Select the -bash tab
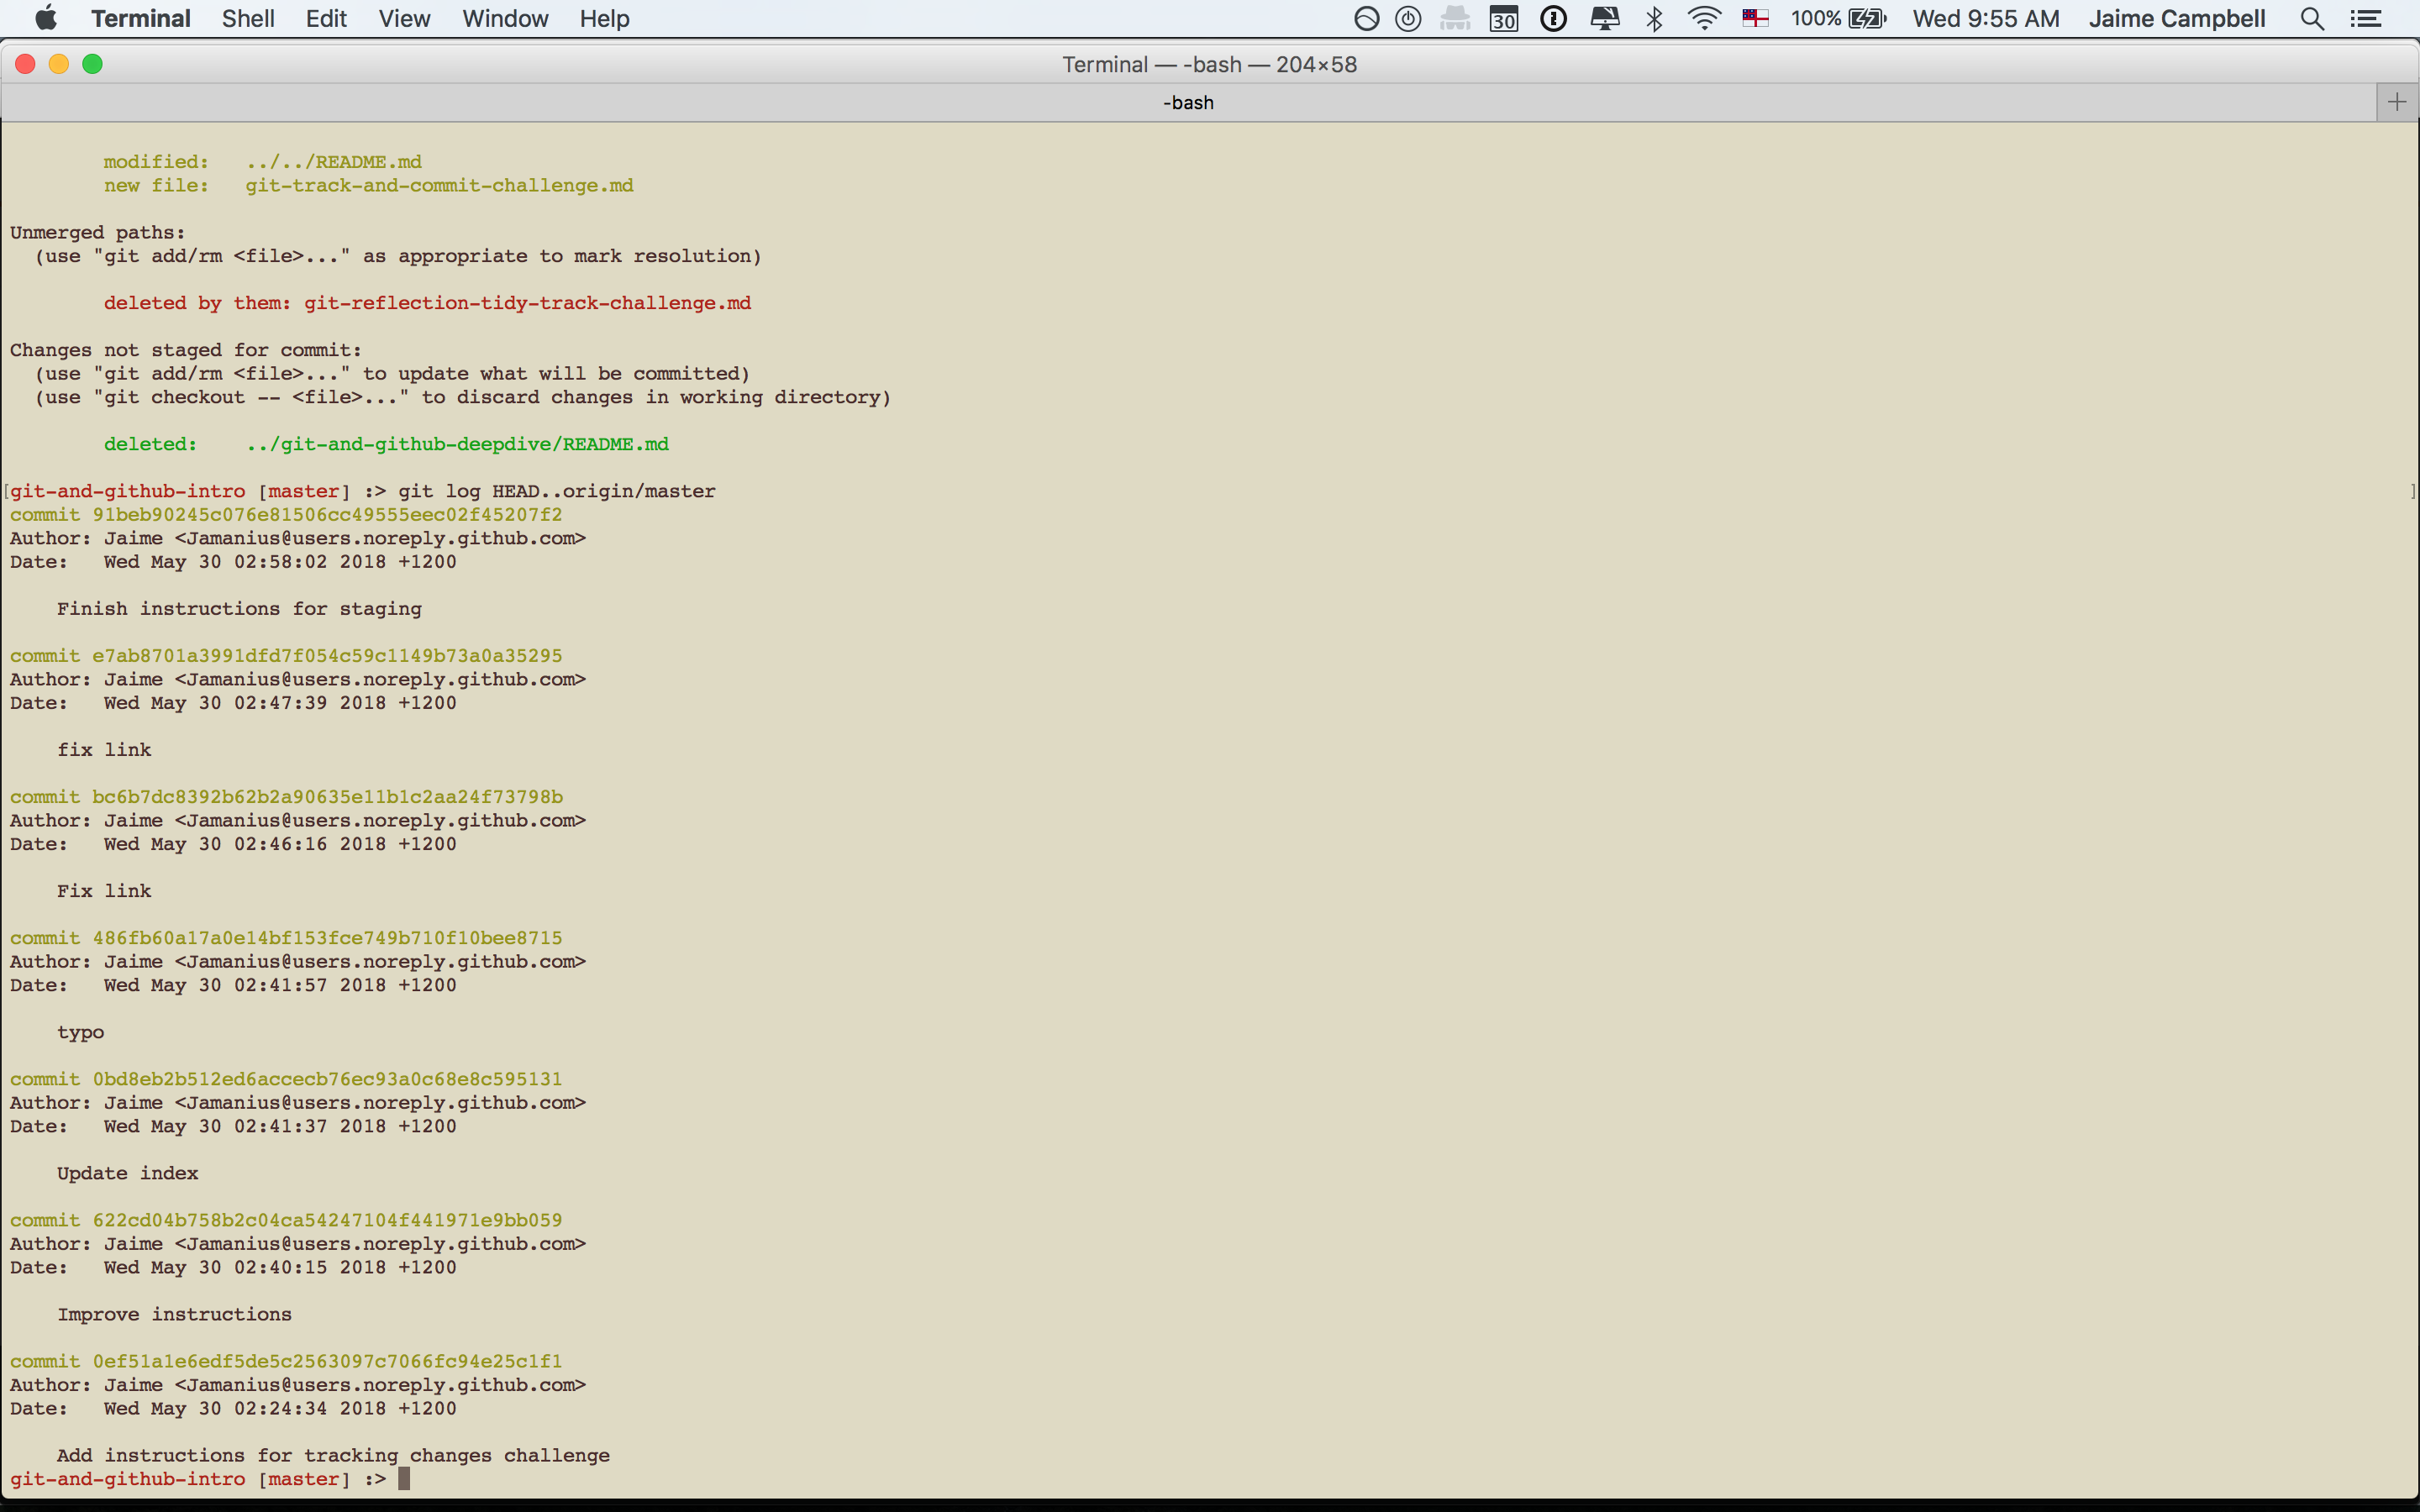This screenshot has width=2420, height=1512. (x=1188, y=101)
